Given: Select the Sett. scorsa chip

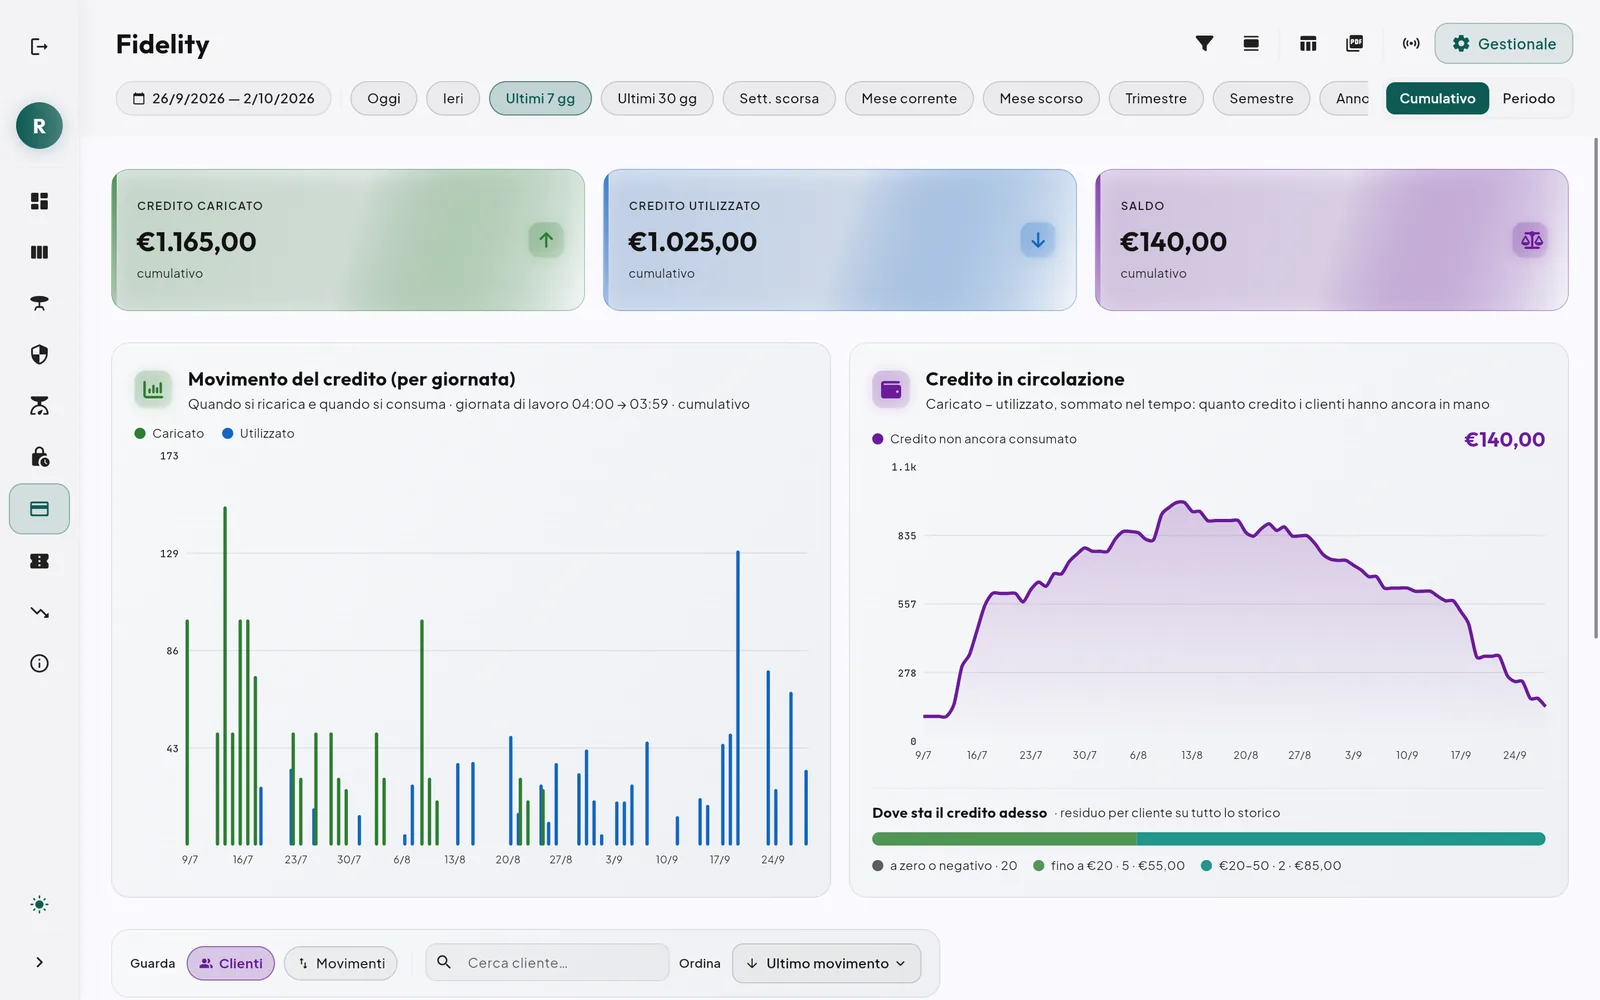Looking at the screenshot, I should pyautogui.click(x=779, y=98).
